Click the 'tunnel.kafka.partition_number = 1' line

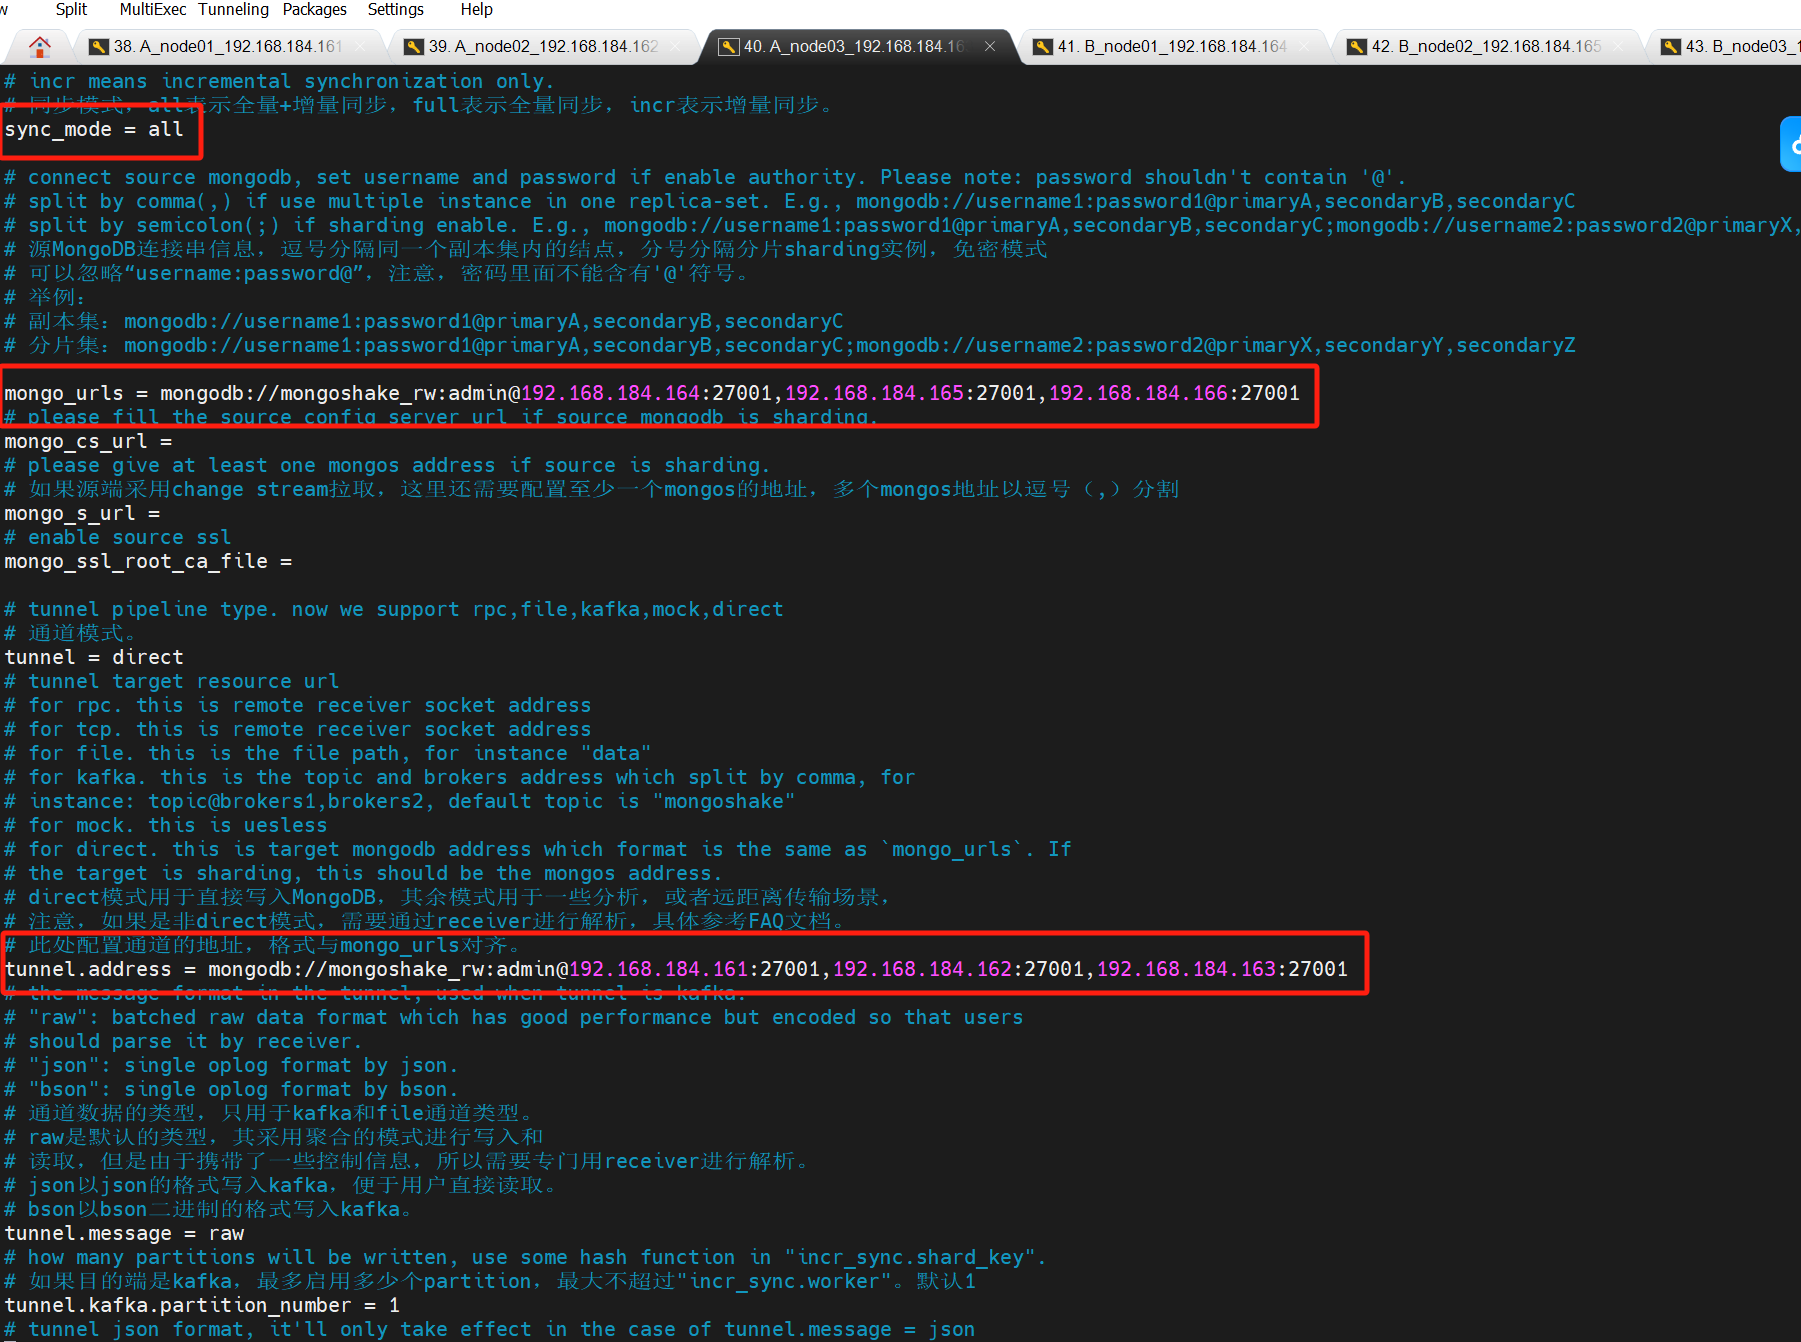click(x=202, y=1305)
